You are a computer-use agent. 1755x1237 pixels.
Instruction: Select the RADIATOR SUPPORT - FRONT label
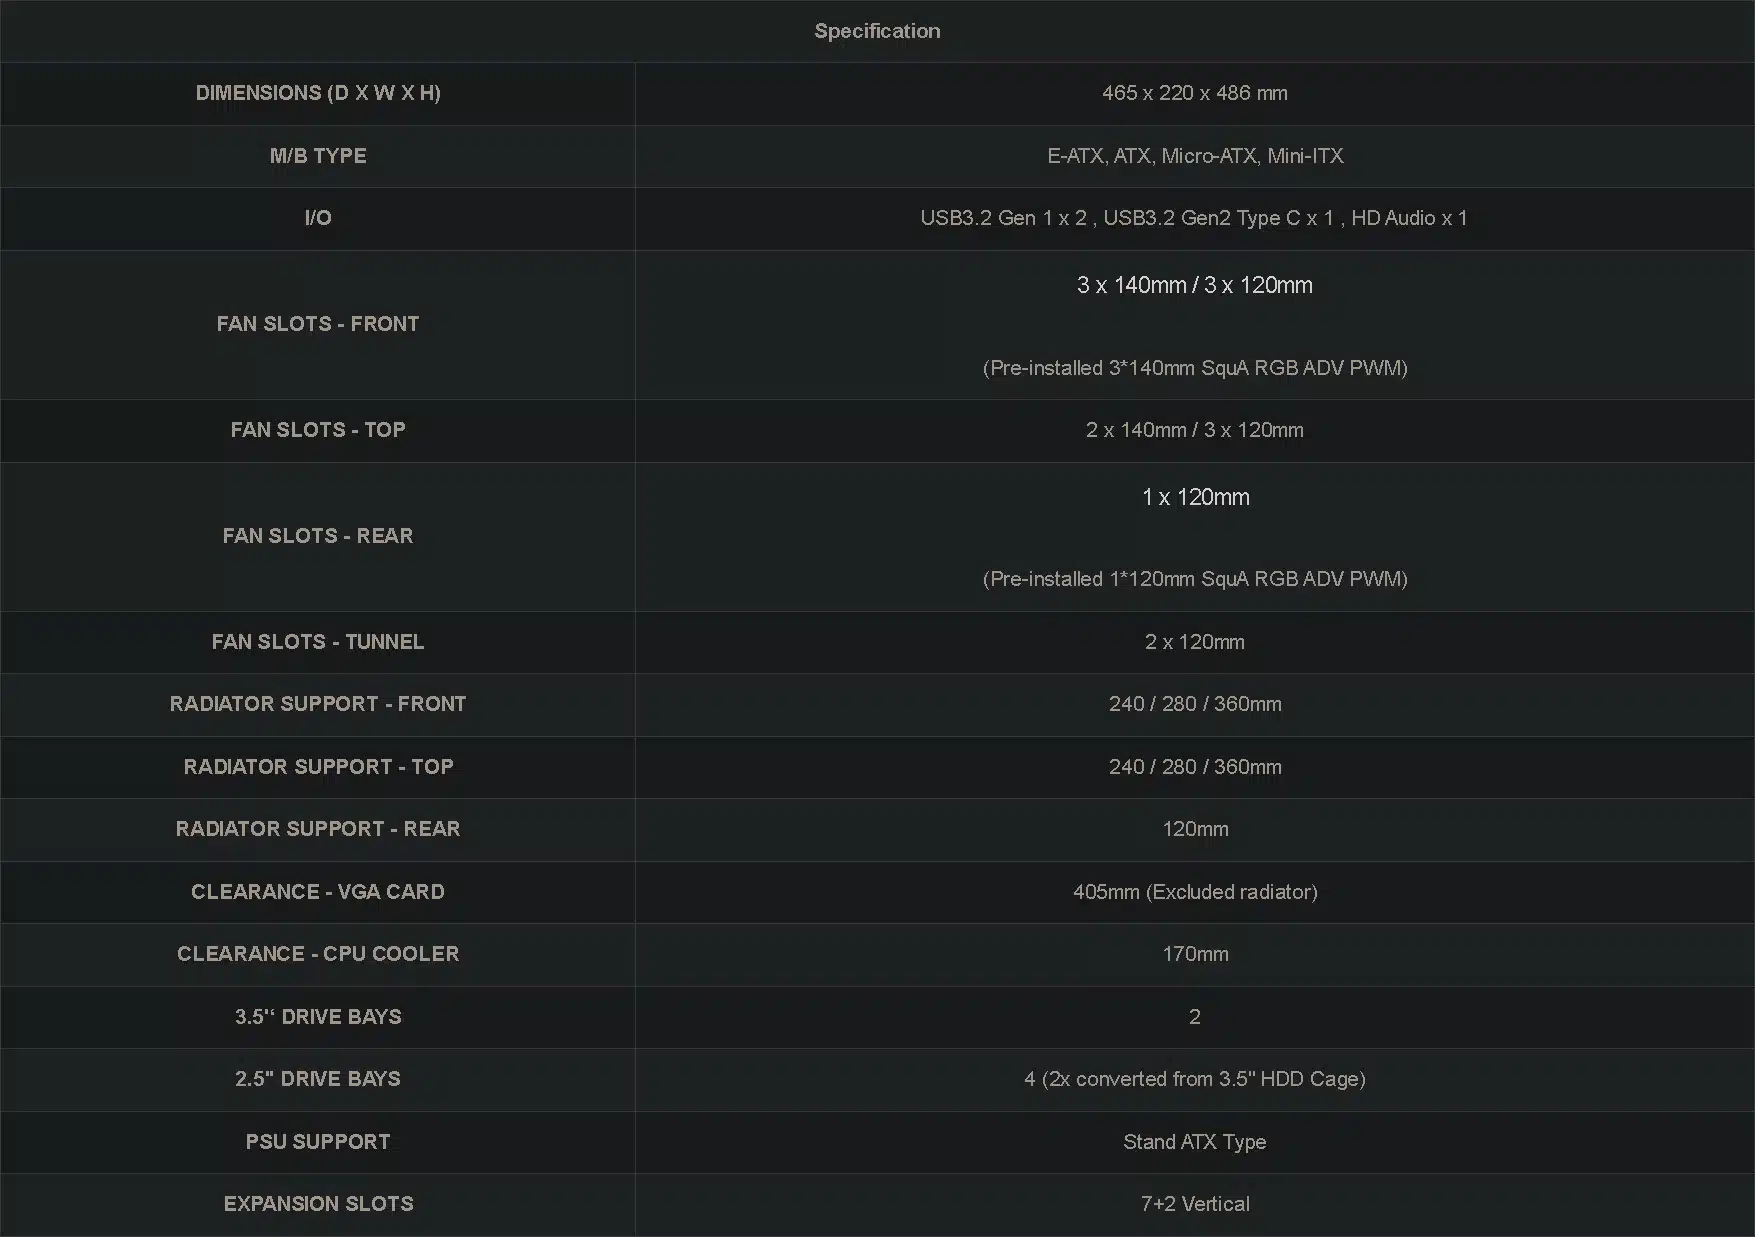pos(318,704)
